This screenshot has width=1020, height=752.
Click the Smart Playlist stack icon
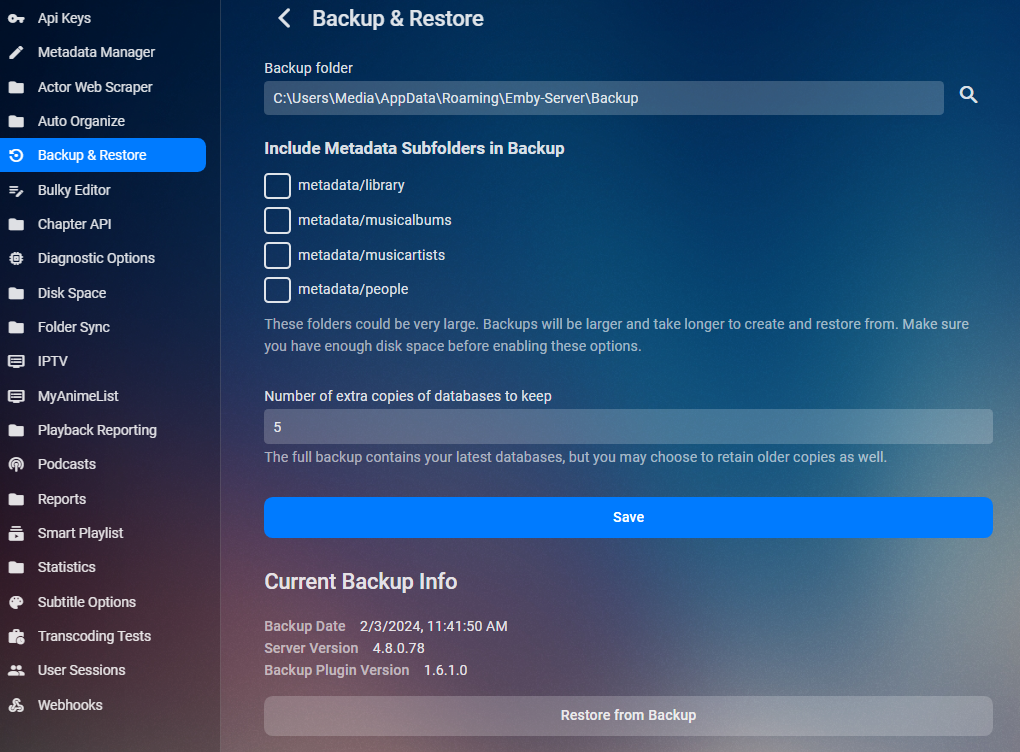[16, 533]
